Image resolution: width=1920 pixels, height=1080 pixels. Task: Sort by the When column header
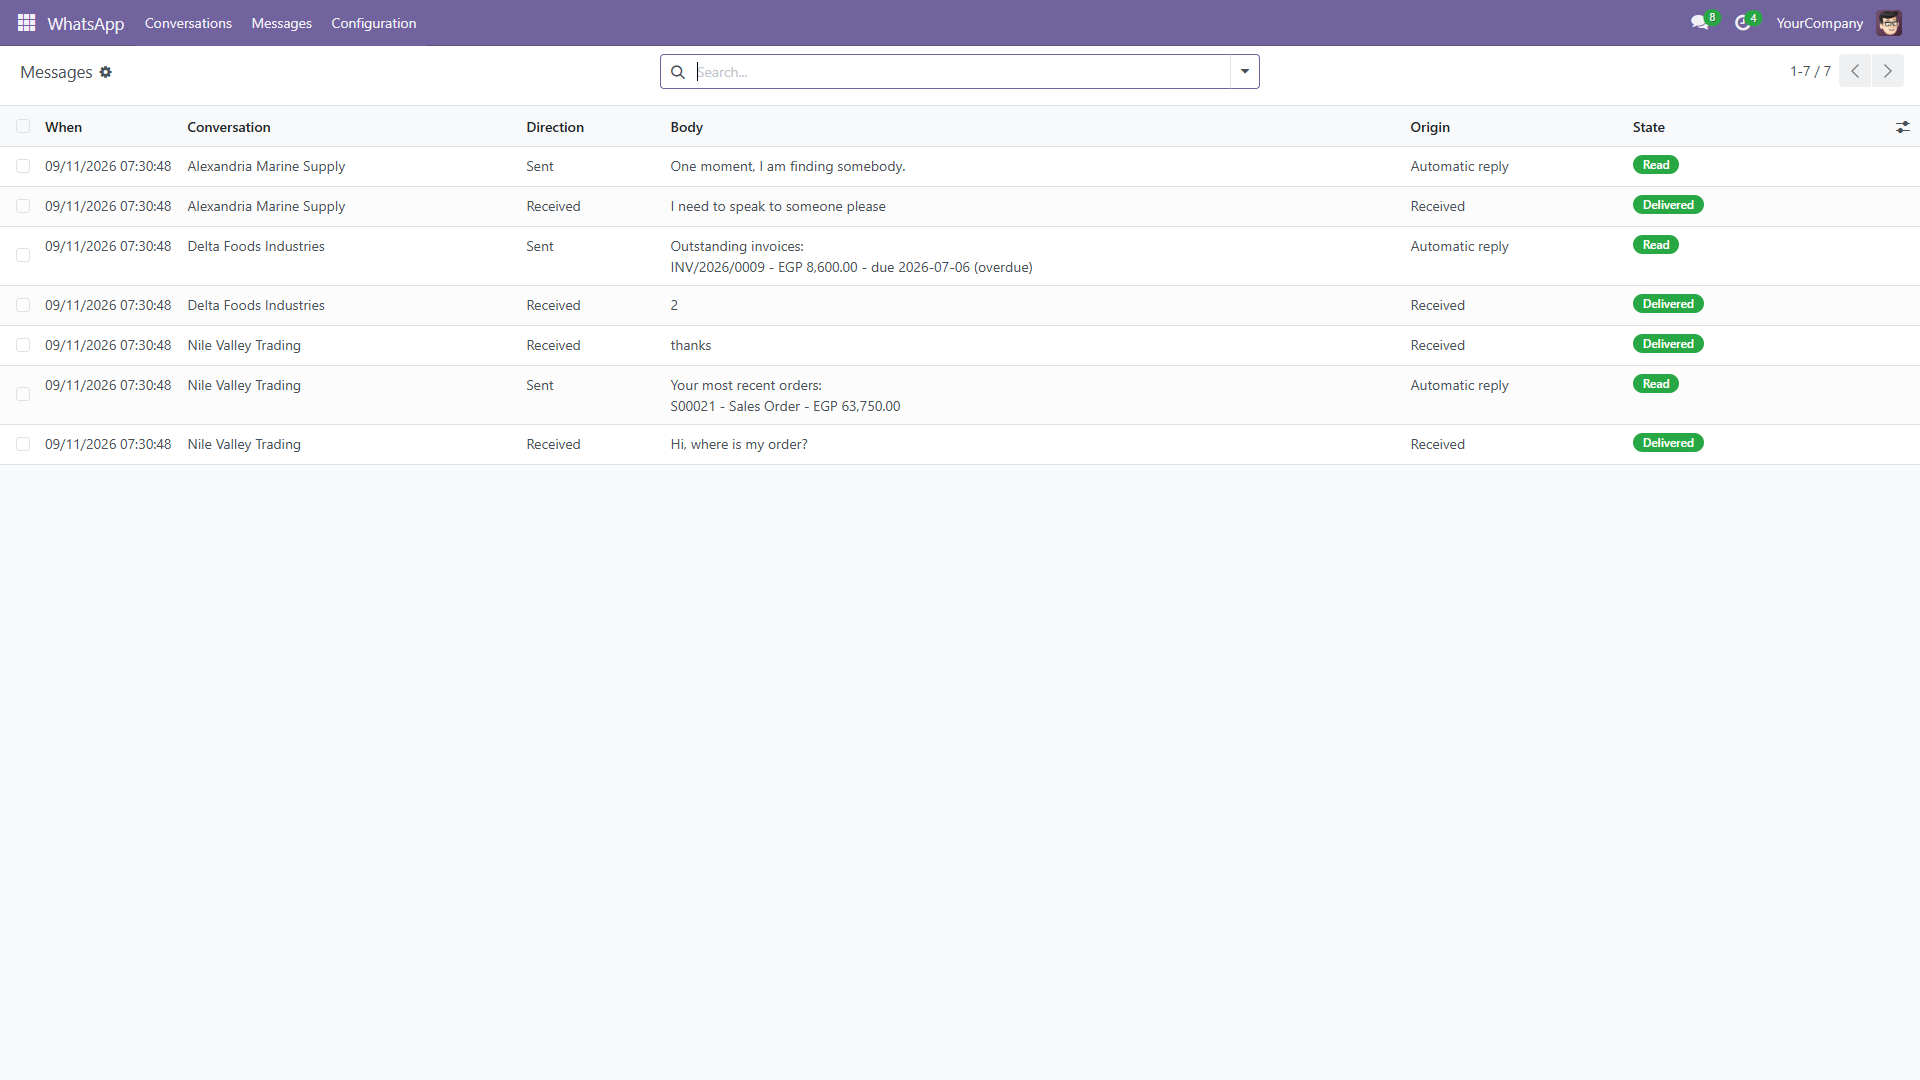click(64, 127)
